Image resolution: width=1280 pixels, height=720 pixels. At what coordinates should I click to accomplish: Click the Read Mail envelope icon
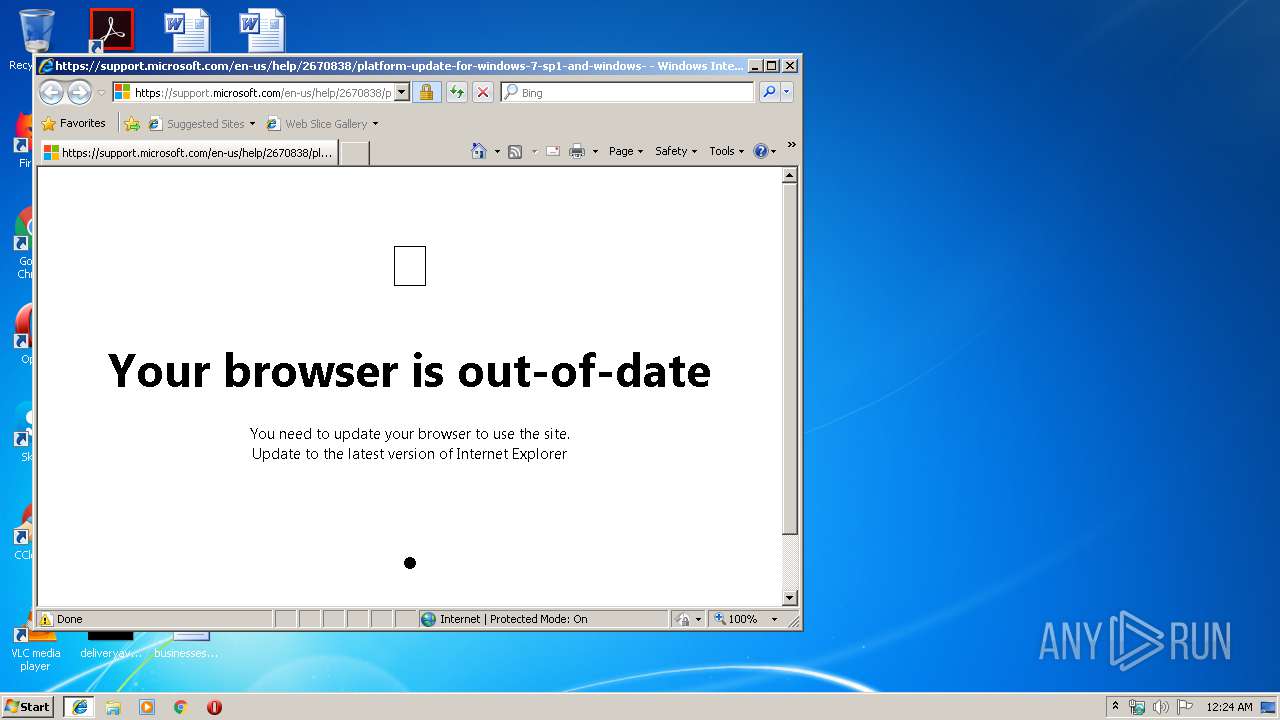coord(553,151)
